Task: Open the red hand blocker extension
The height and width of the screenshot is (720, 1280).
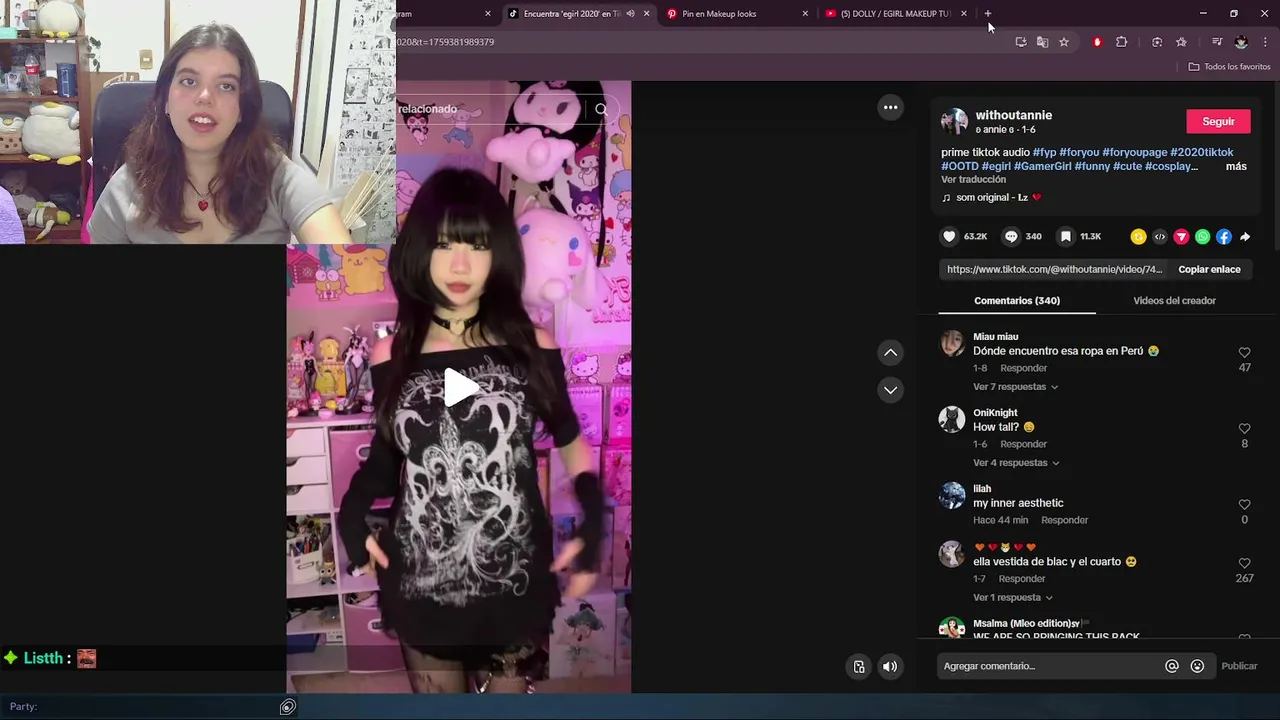Action: (x=1097, y=42)
